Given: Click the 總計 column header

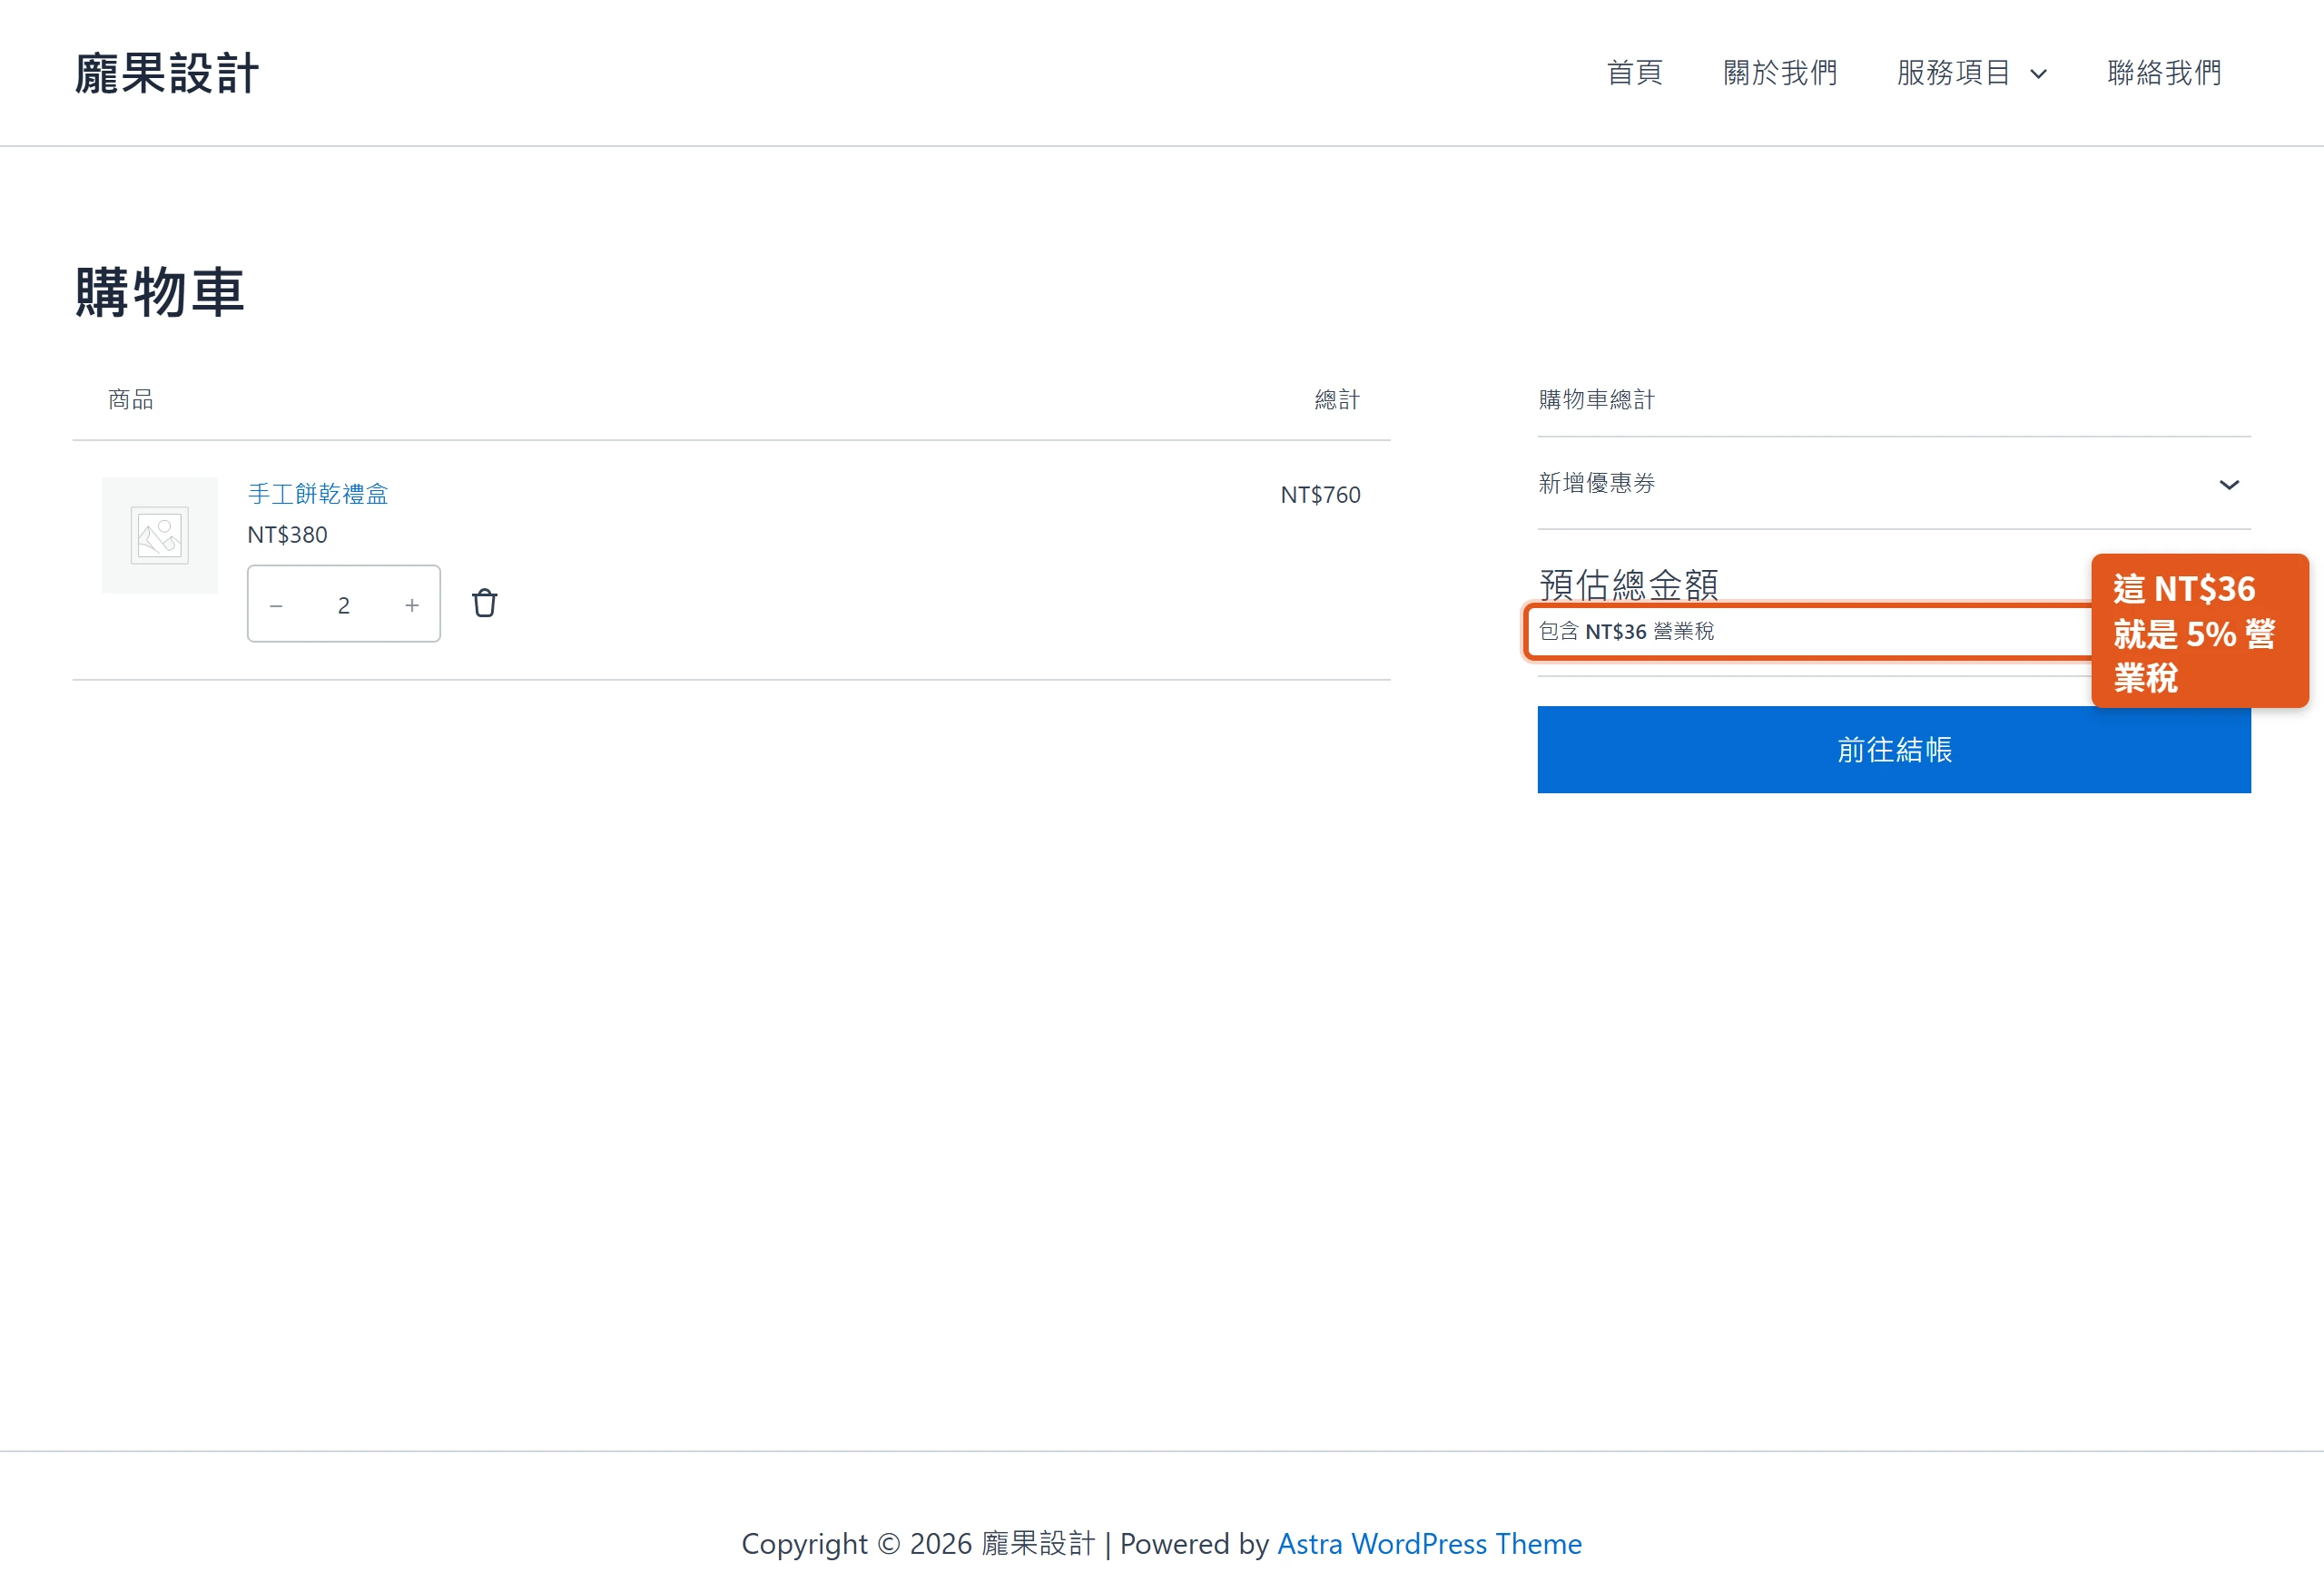Looking at the screenshot, I should 1337,399.
